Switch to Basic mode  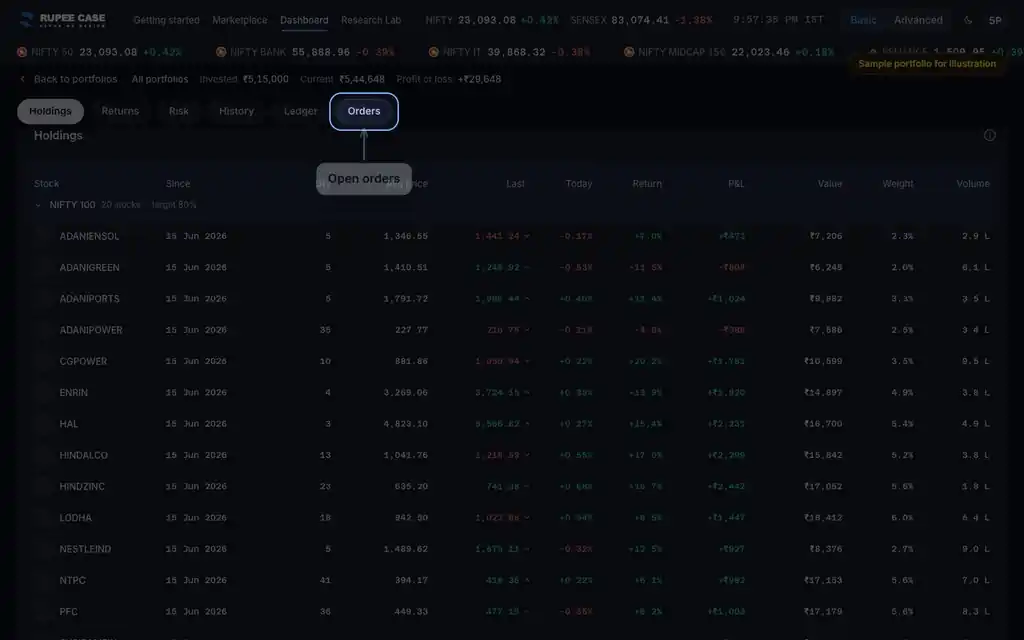863,20
